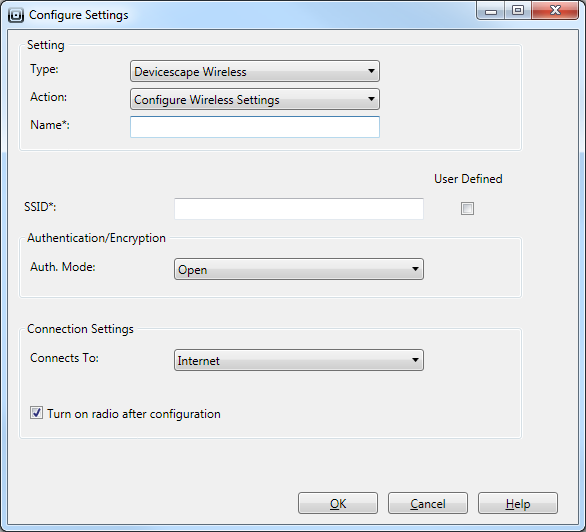Expand the Action dropdown list
Screen dimensions: 586x532
tap(255, 99)
